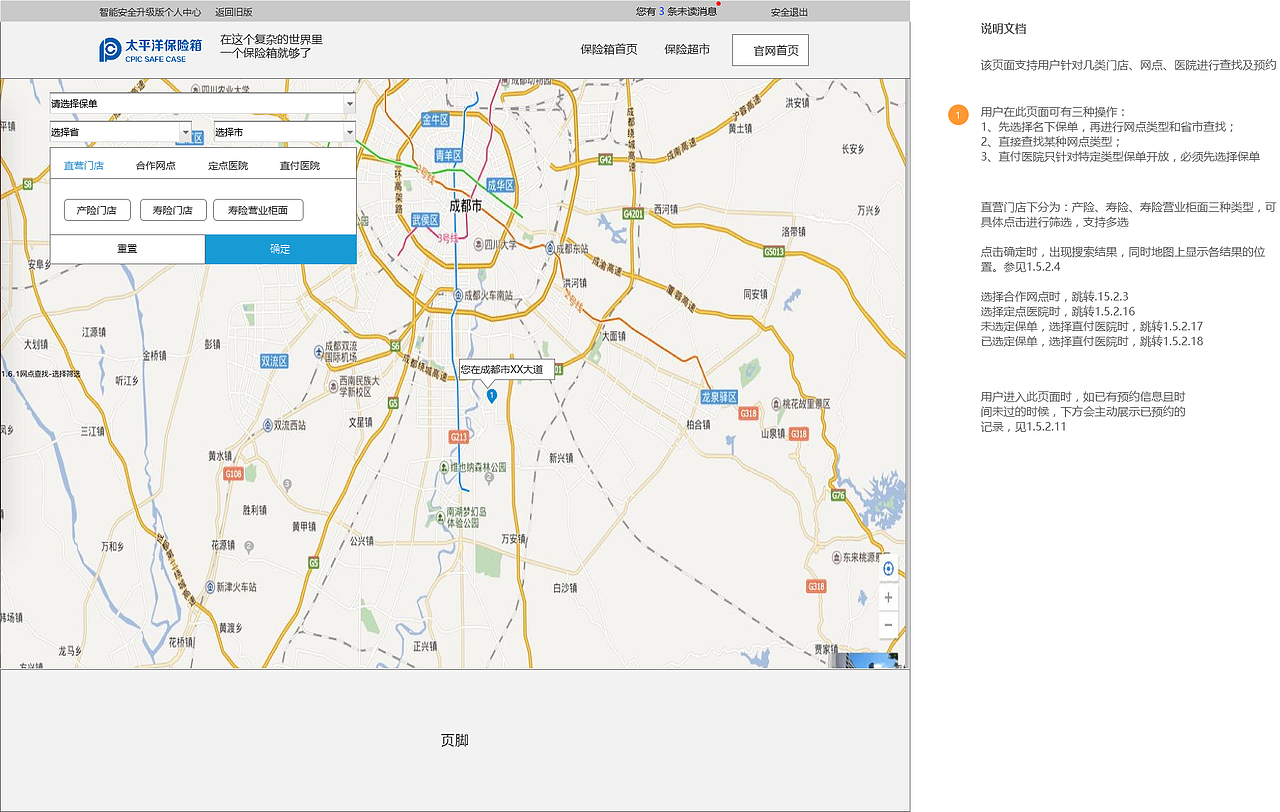Viewport: 1280px width, 812px height.
Task: Click the 安全退出 logout link
Action: pos(789,12)
